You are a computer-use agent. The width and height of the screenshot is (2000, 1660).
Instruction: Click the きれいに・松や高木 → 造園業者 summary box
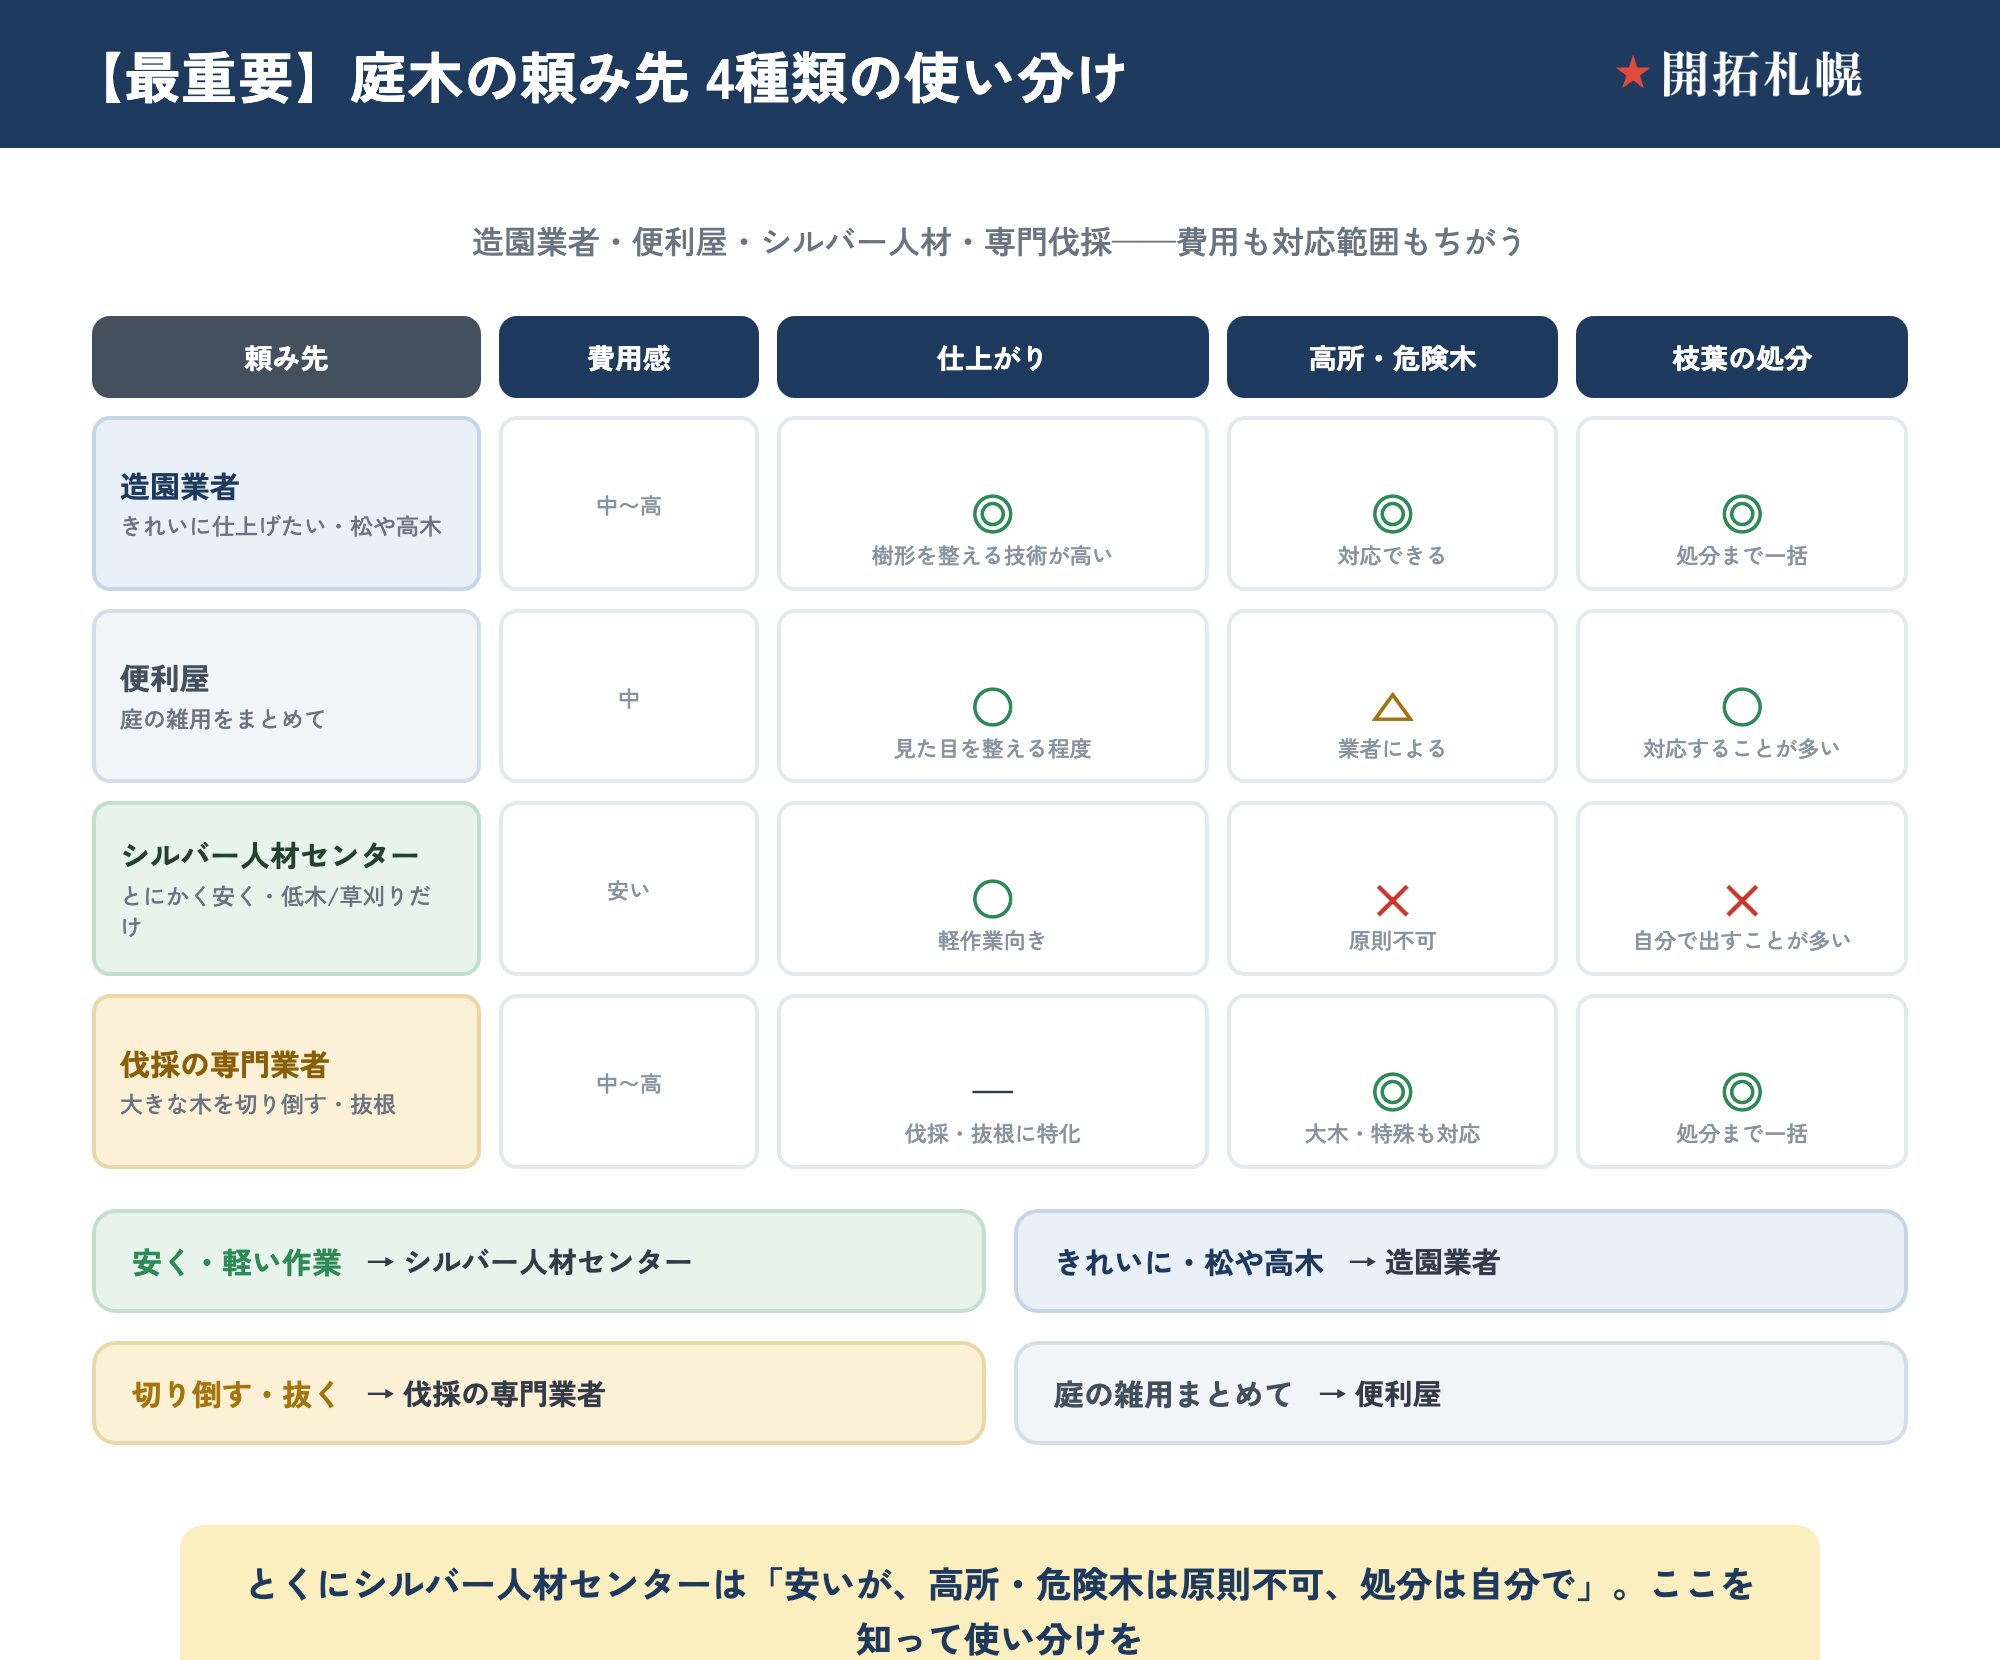point(1461,1261)
